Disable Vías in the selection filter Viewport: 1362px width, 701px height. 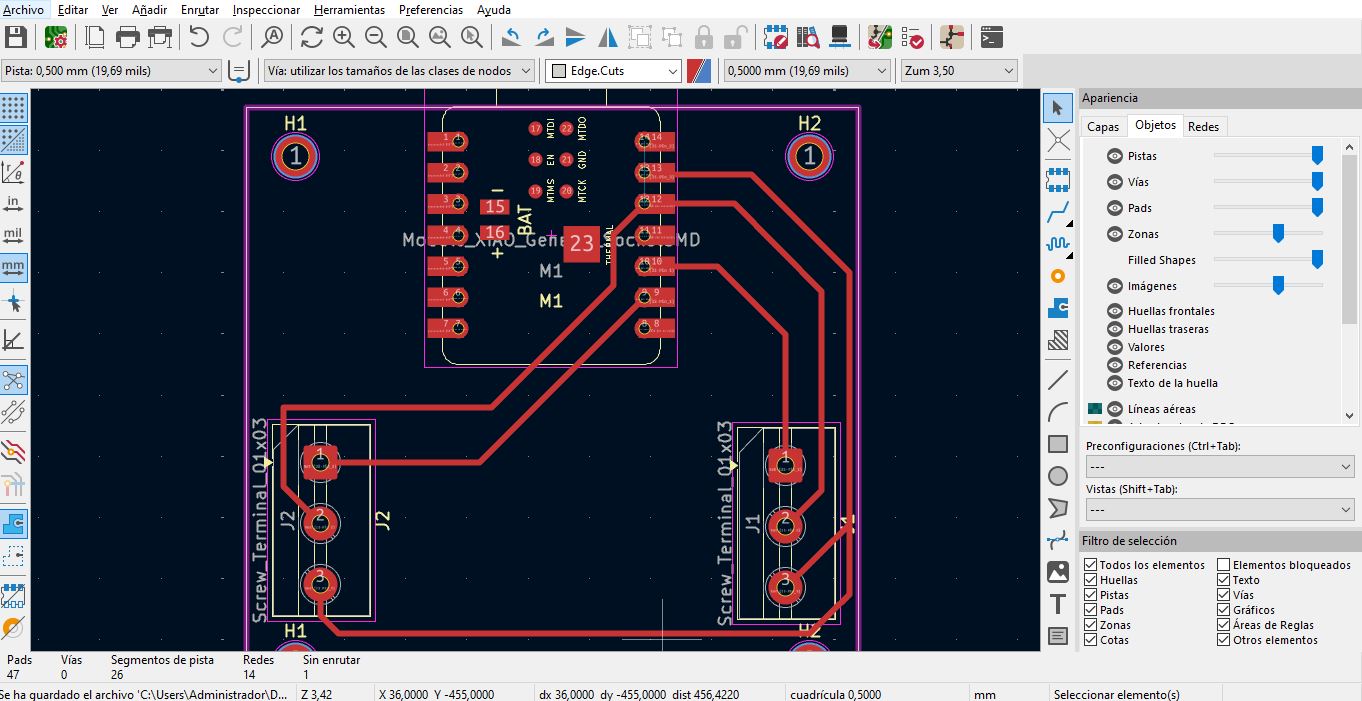click(1222, 594)
